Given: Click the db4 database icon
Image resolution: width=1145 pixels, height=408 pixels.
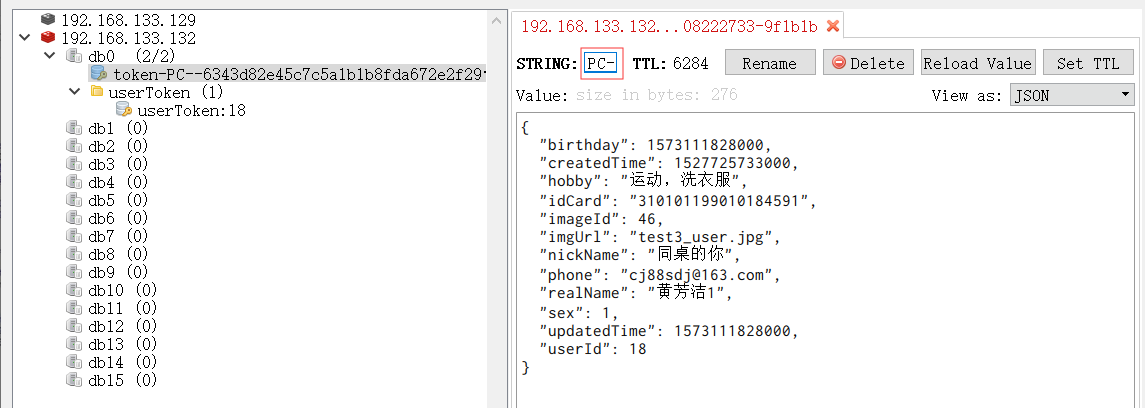Looking at the screenshot, I should tap(74, 182).
